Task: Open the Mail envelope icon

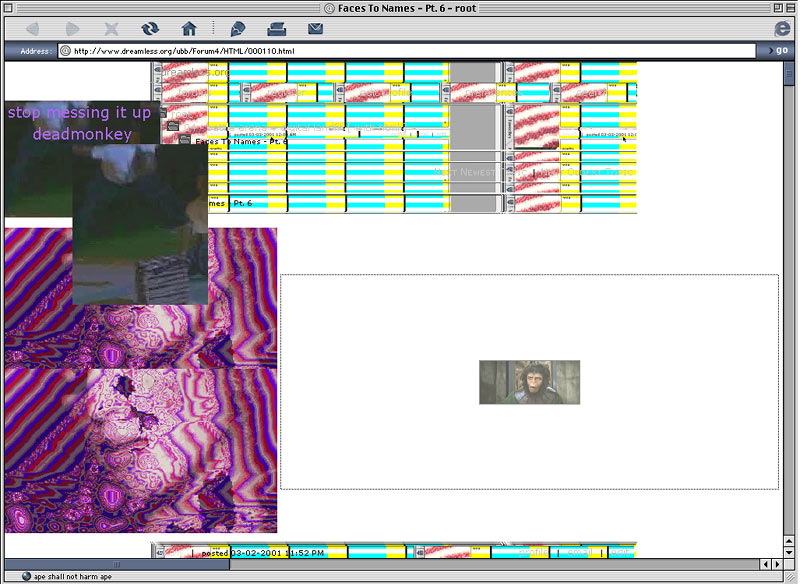Action: click(x=315, y=29)
